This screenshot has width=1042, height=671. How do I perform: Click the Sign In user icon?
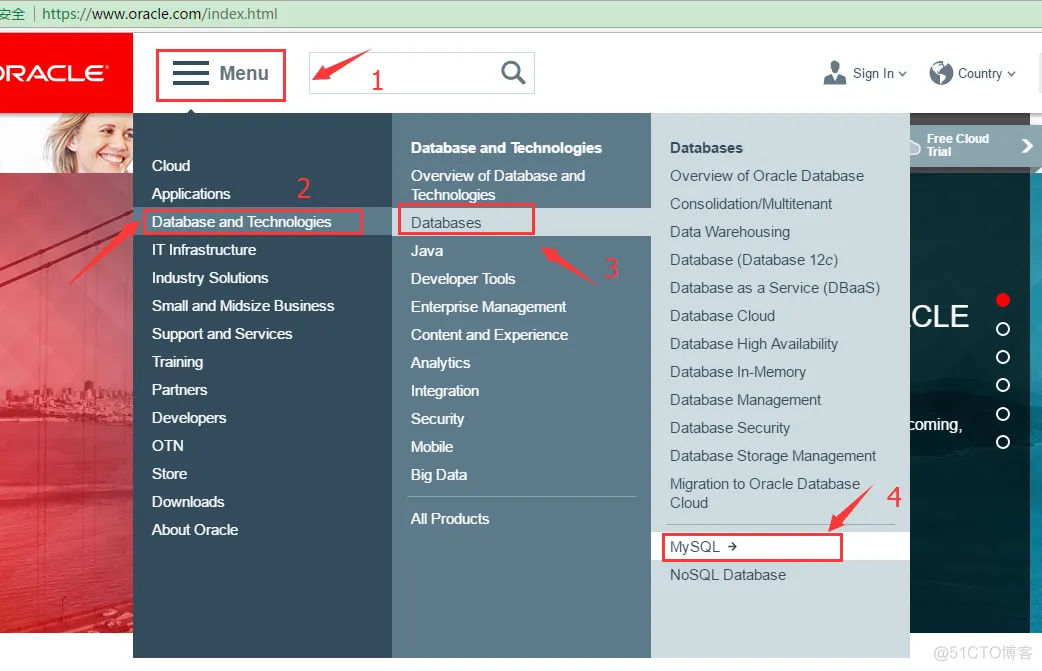835,73
